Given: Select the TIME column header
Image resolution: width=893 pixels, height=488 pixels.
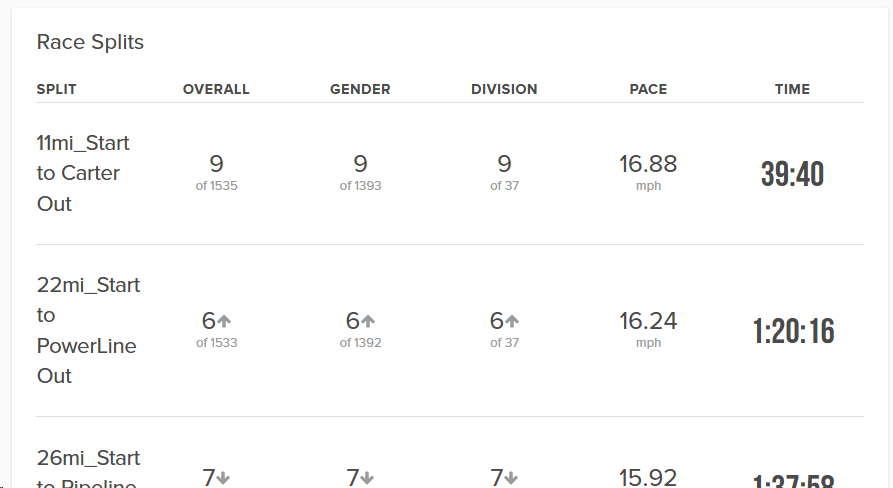Looking at the screenshot, I should 792,89.
